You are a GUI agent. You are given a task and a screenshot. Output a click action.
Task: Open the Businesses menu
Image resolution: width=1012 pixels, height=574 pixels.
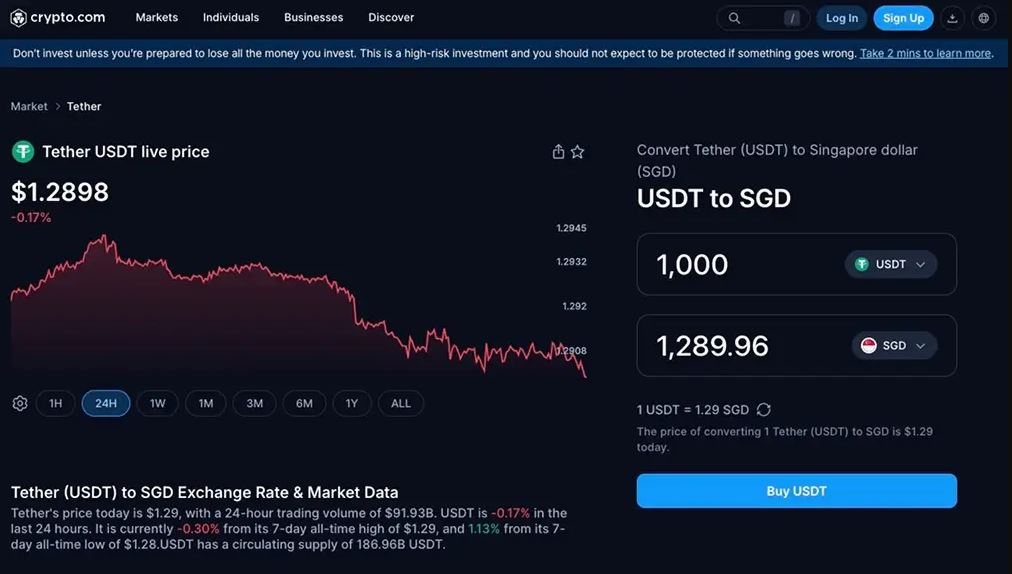pos(314,17)
